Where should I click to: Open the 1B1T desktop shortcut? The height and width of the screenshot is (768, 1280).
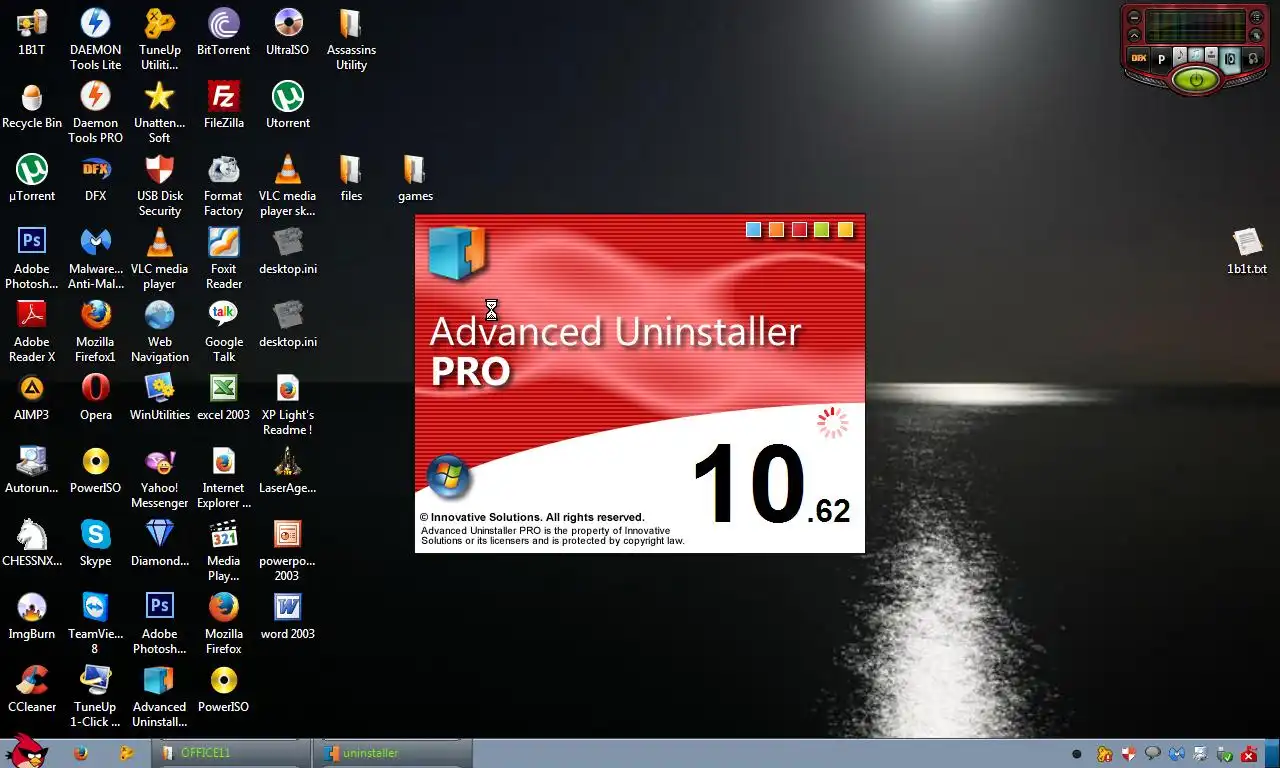pyautogui.click(x=32, y=32)
